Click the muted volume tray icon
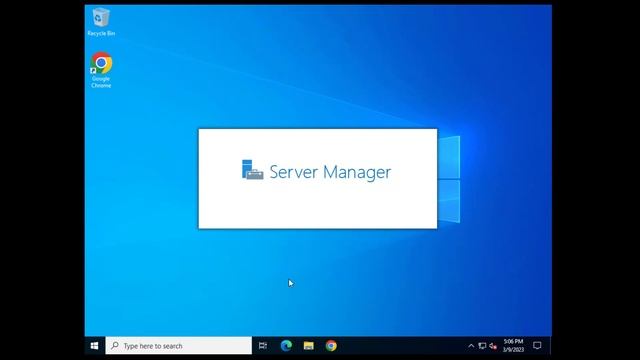Viewport: 640px width, 360px height. pyautogui.click(x=493, y=346)
